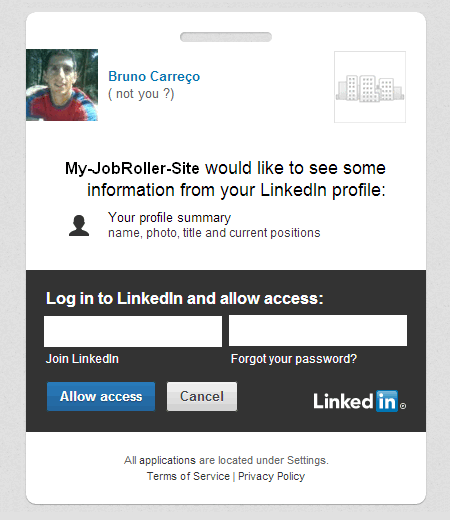Focus the password input field
Viewport: 450px width, 520px height.
point(318,331)
